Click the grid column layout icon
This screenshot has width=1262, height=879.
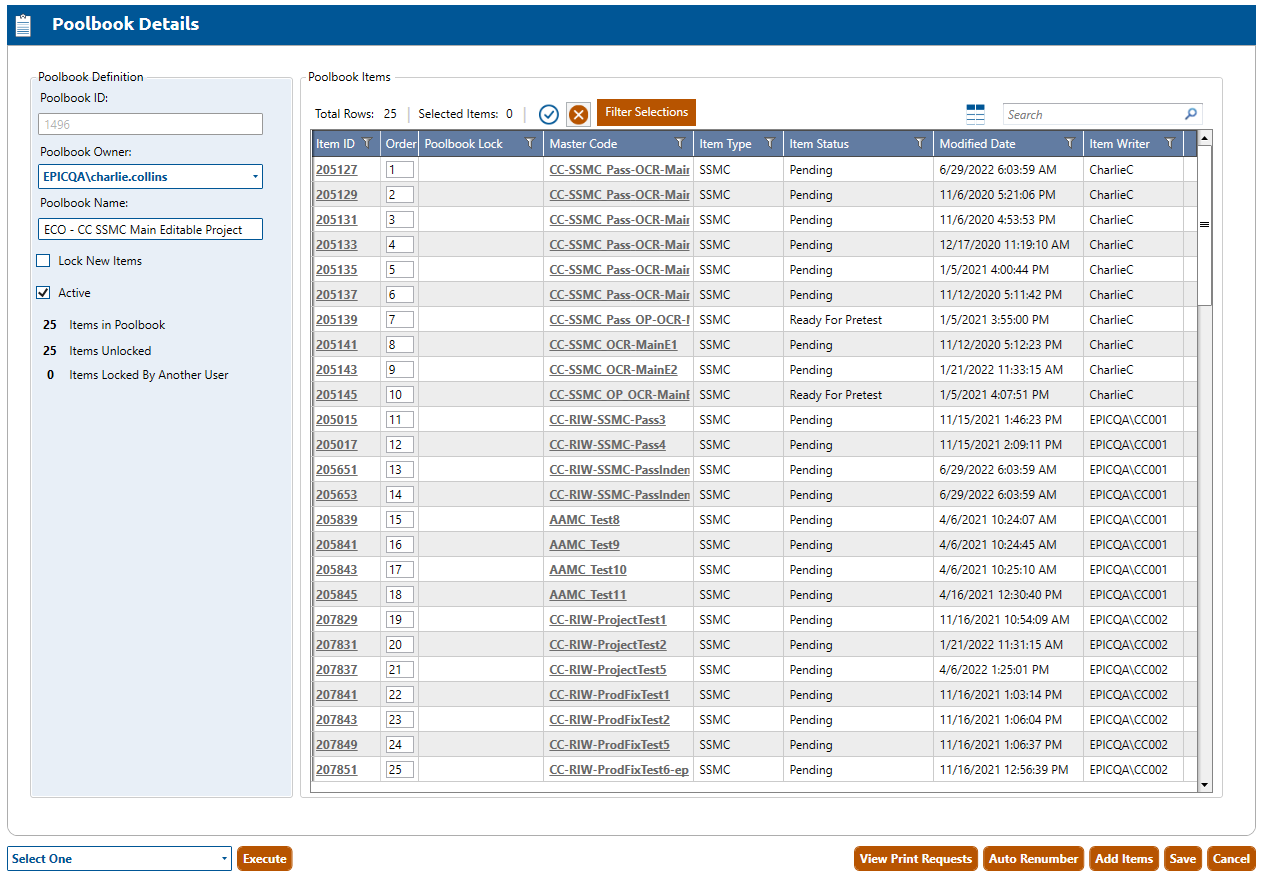click(x=975, y=114)
